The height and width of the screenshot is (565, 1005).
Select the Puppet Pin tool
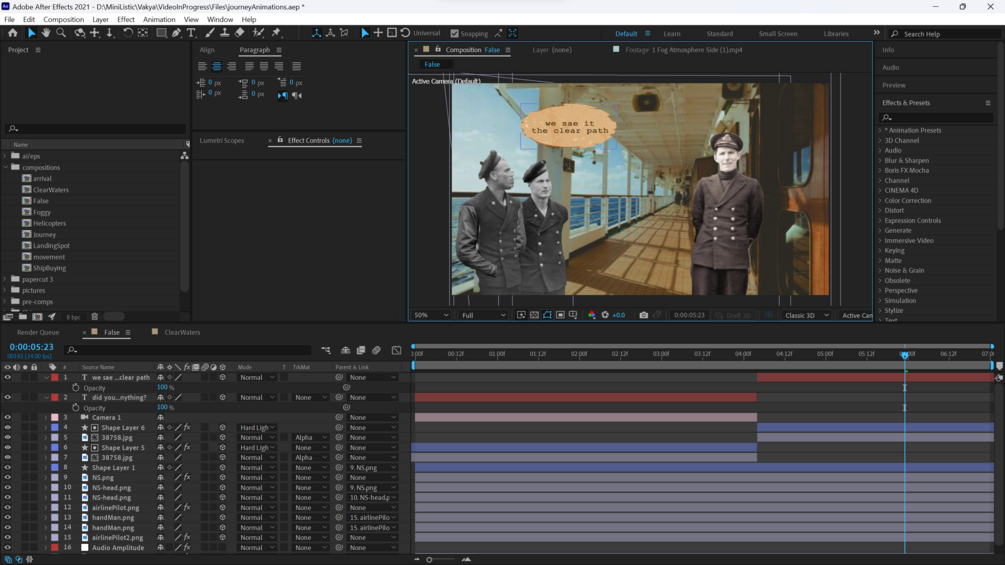[x=276, y=33]
